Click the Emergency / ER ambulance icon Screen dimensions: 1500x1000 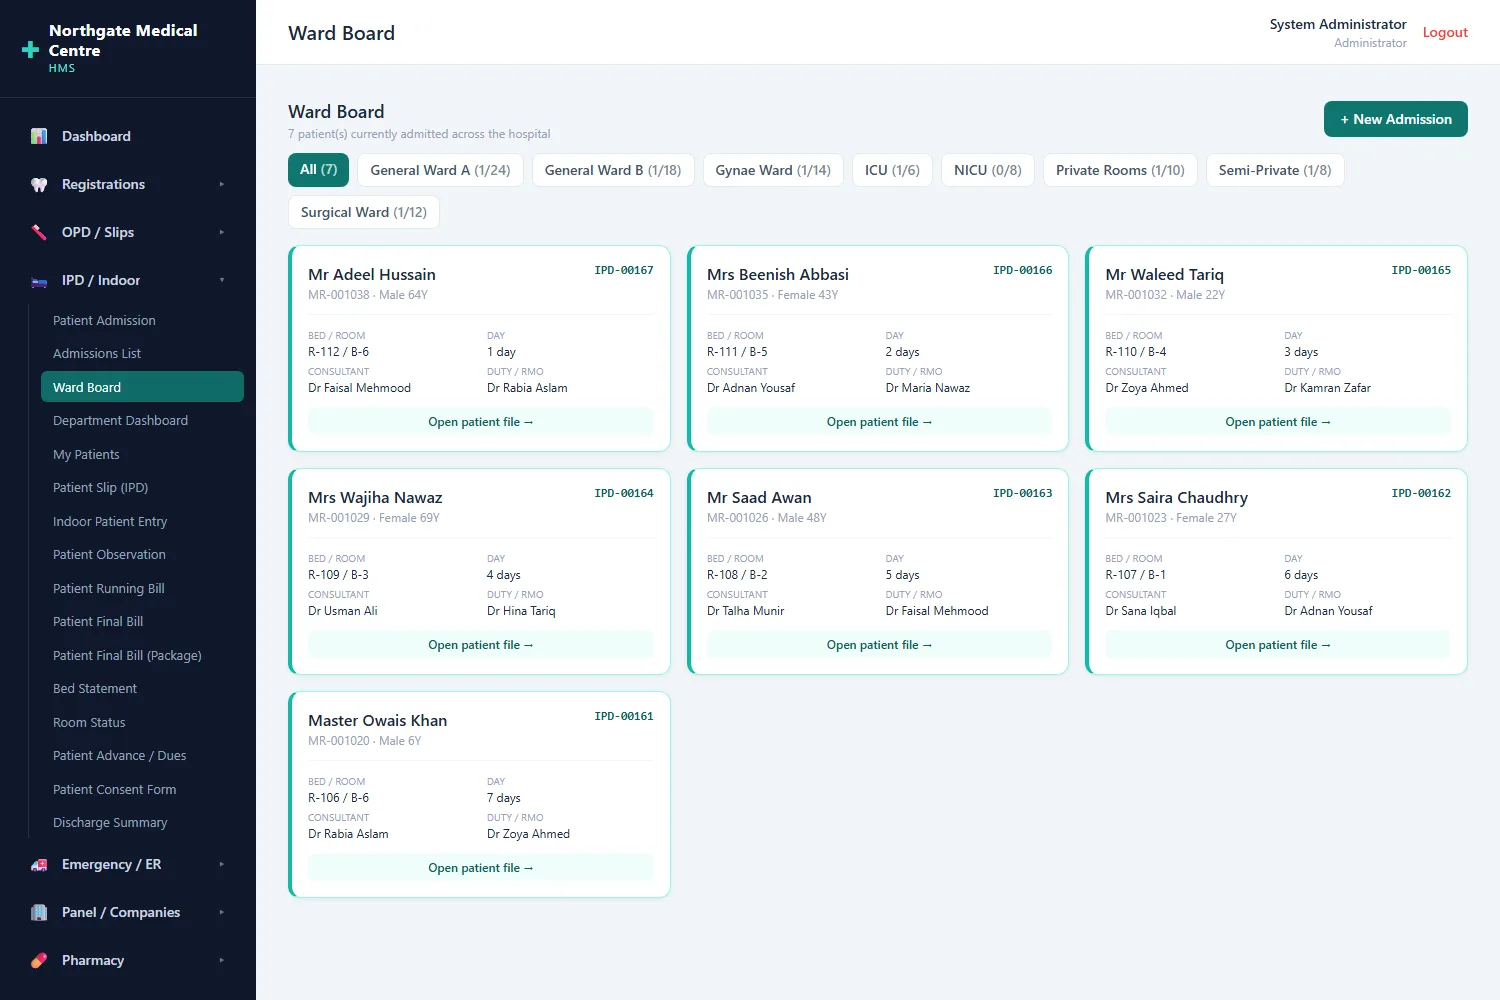coord(39,865)
